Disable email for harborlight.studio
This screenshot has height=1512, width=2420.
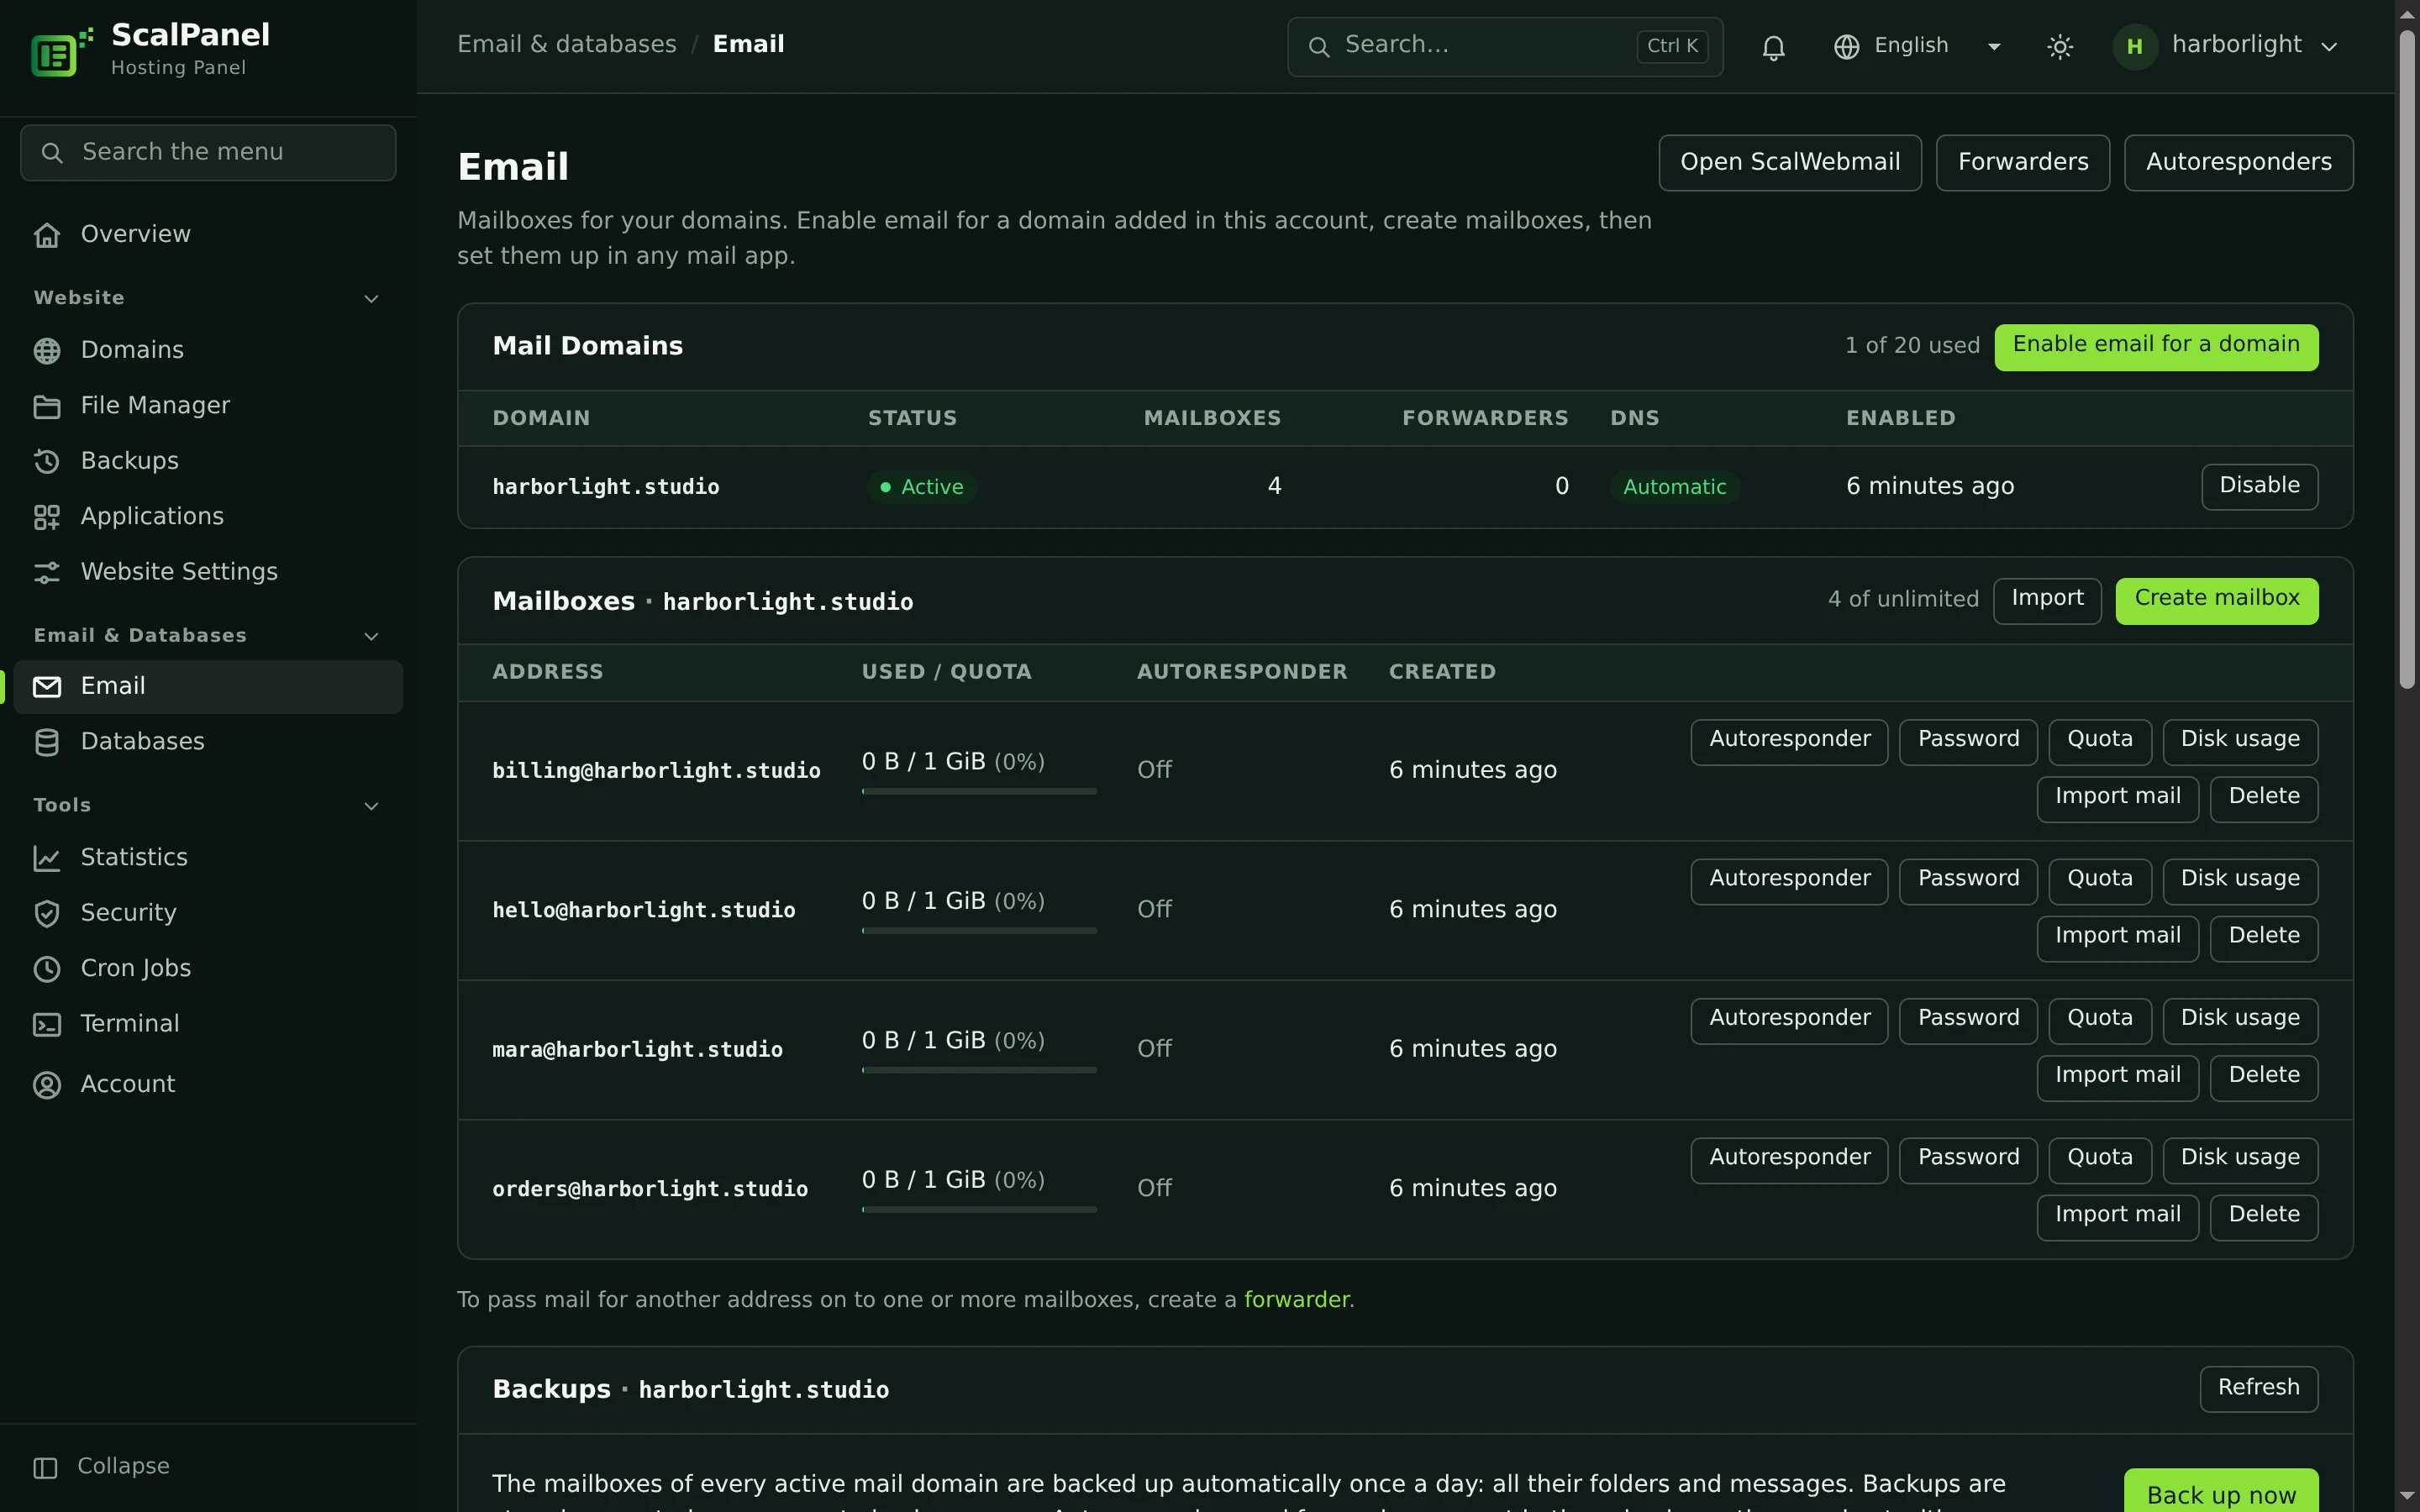(2259, 487)
